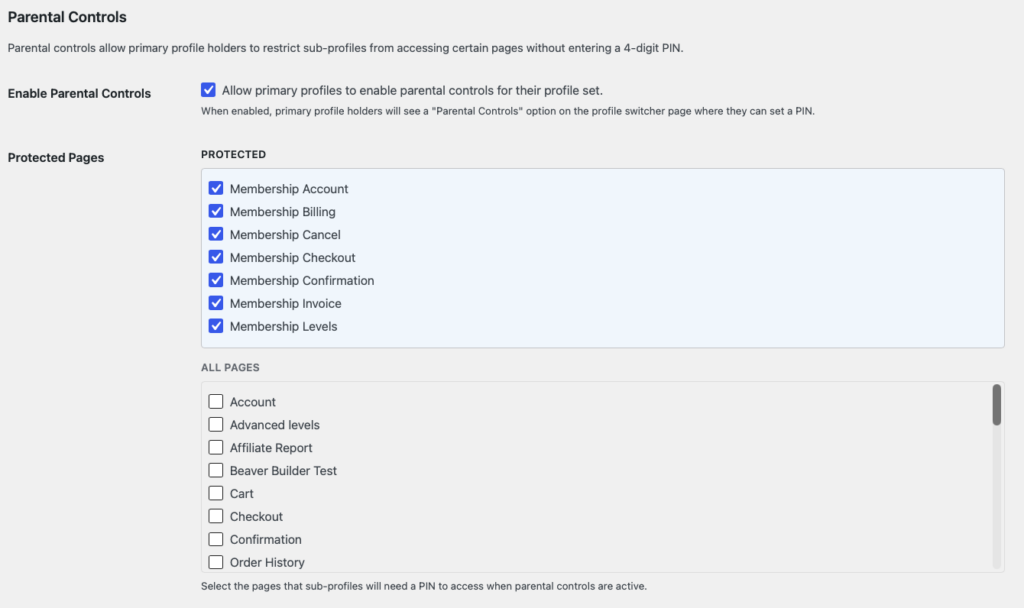Remove Membership Cancel from protected pages
Viewport: 1024px width, 608px height.
(x=215, y=234)
